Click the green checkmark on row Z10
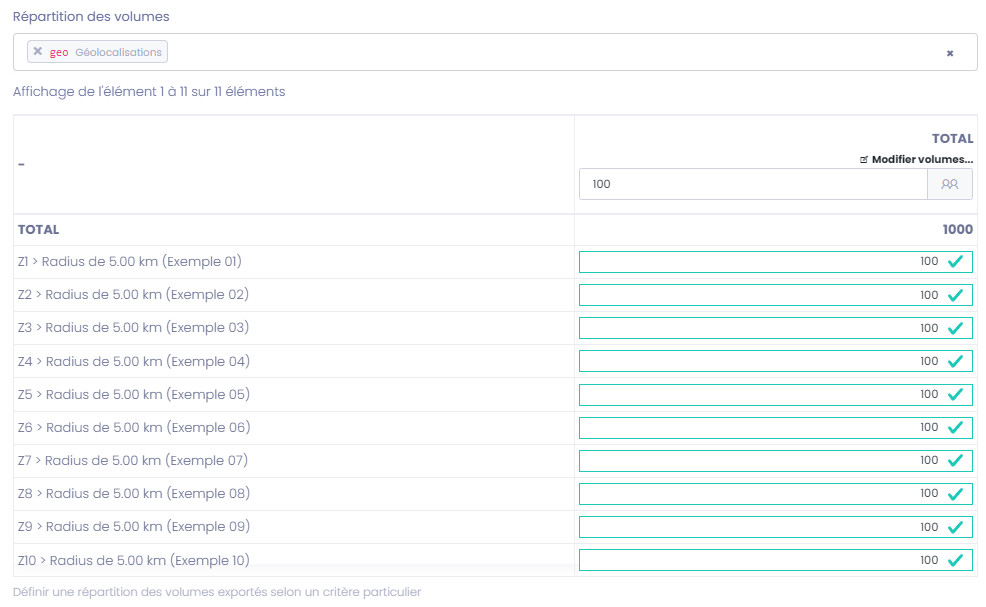 coord(955,560)
